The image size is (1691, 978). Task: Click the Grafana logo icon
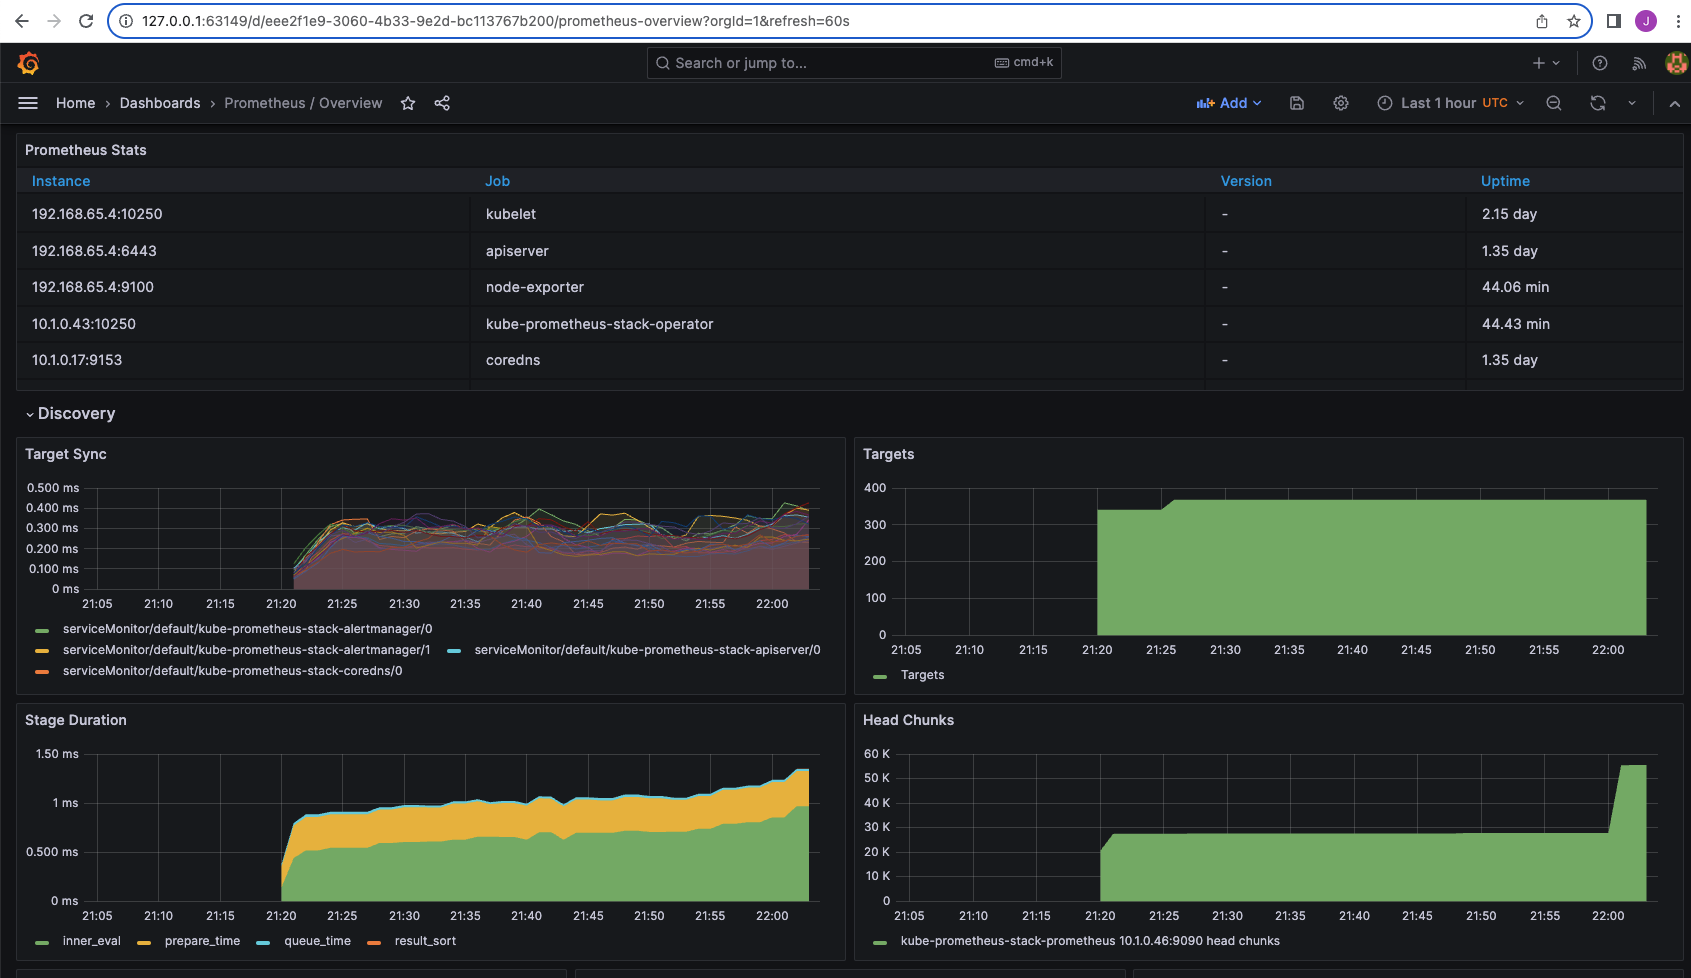[x=28, y=63]
